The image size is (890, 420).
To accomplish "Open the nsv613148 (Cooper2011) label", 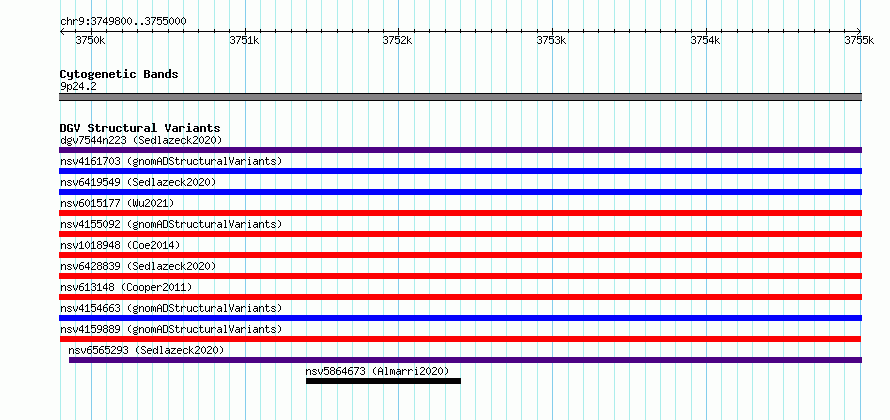I will [x=126, y=287].
